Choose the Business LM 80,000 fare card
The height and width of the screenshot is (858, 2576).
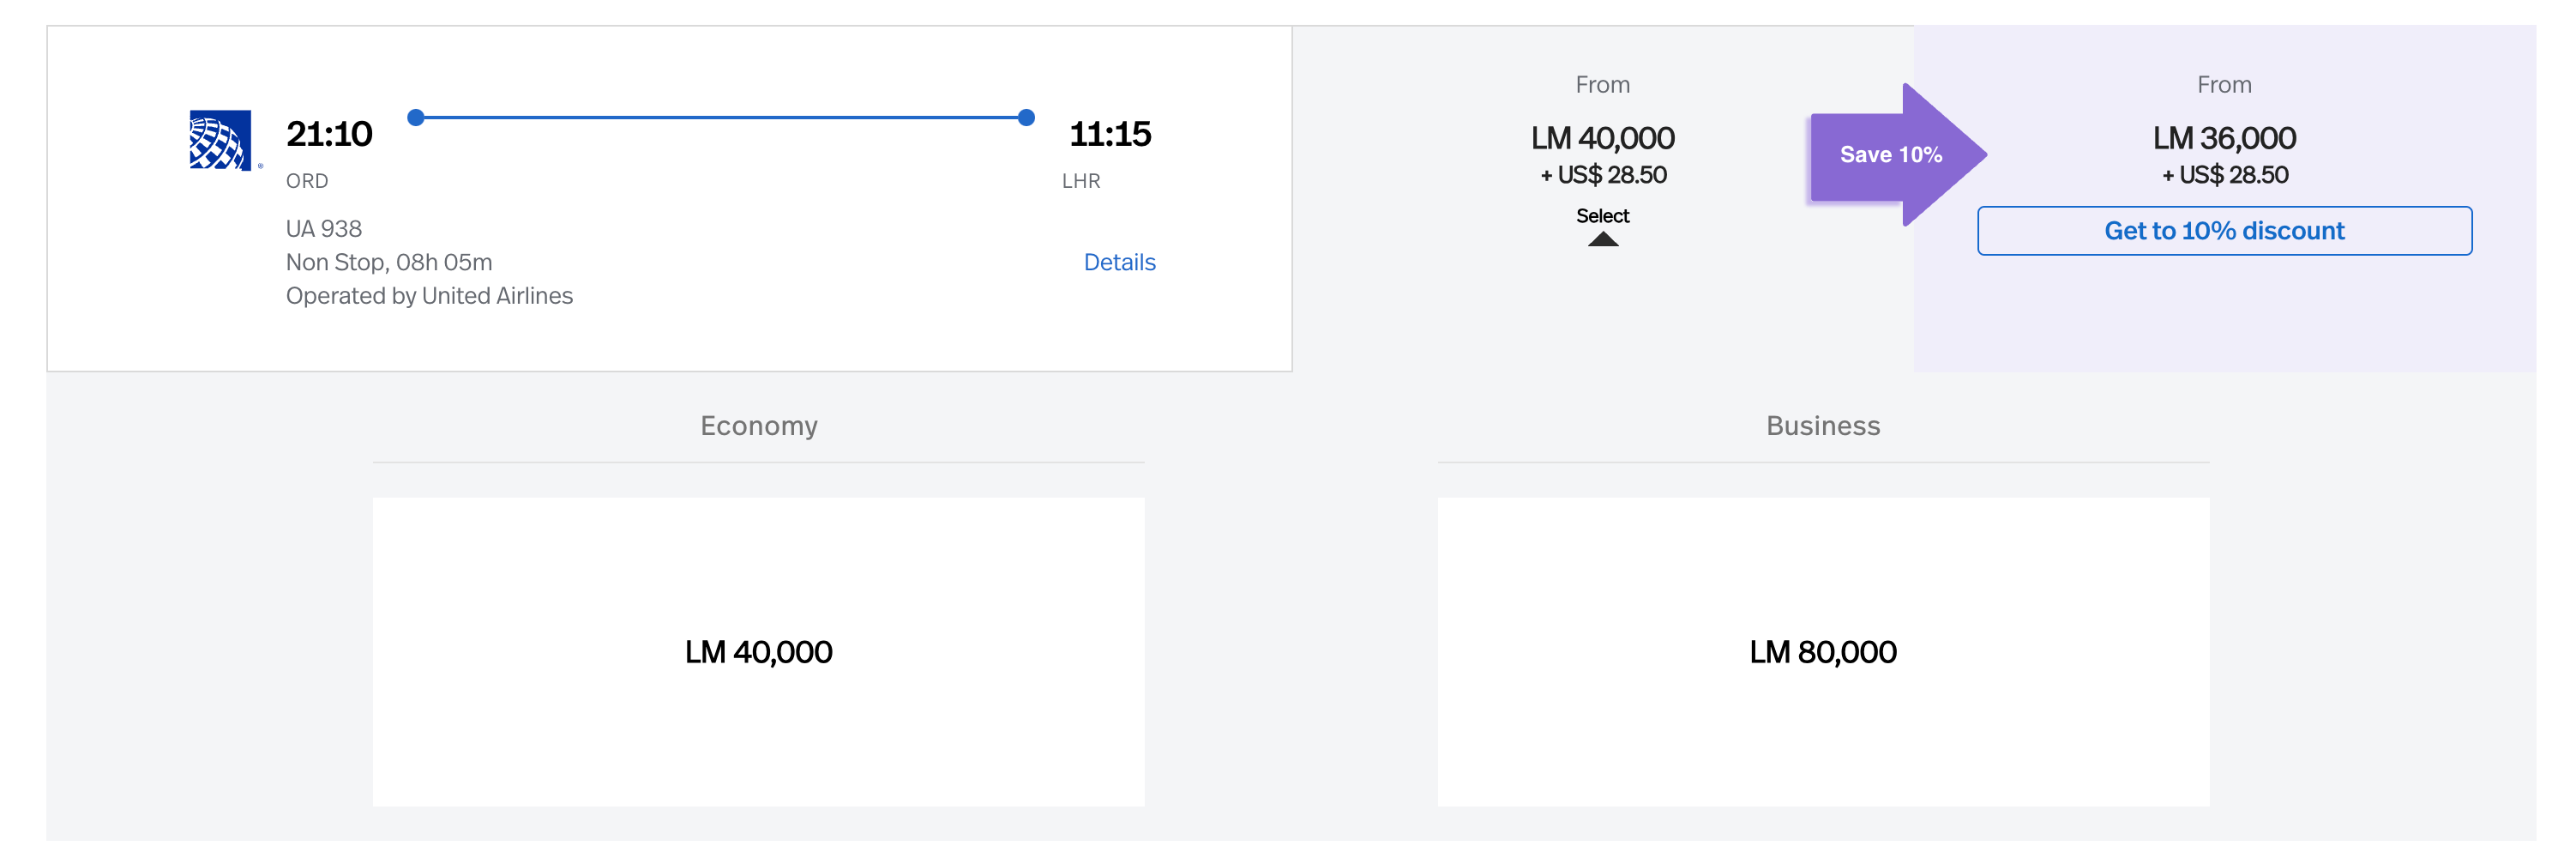pos(1822,652)
